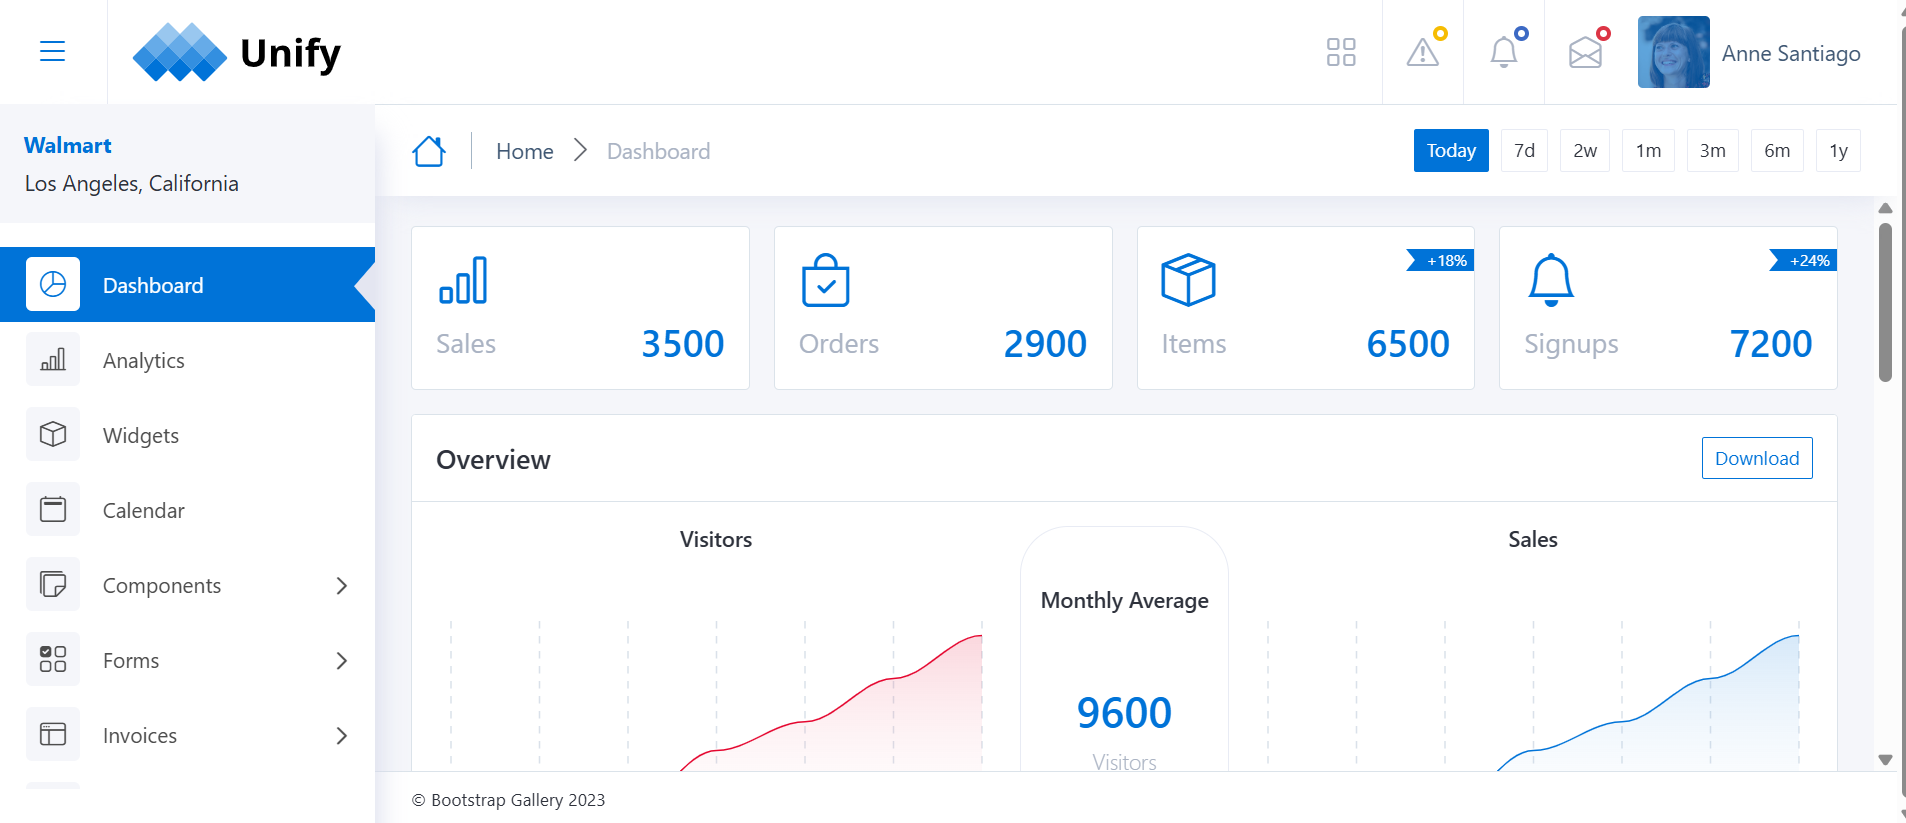1906x823 pixels.
Task: Click the Download button in Overview
Action: 1756,458
